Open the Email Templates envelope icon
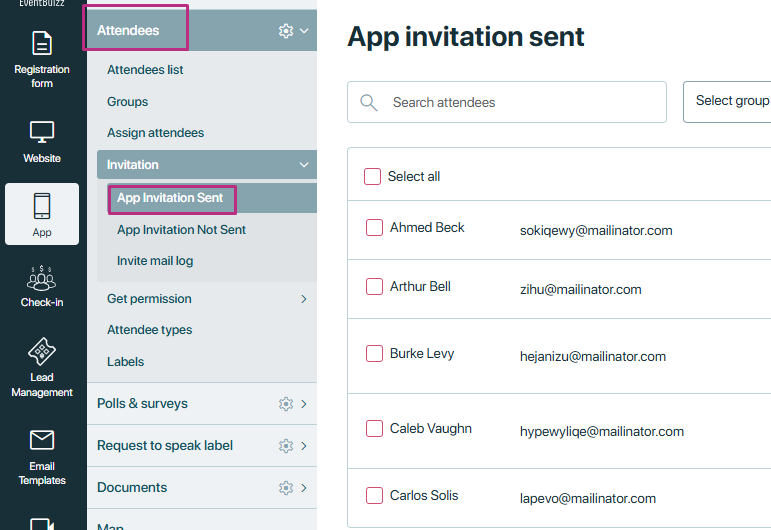Image resolution: width=771 pixels, height=530 pixels. [x=42, y=440]
